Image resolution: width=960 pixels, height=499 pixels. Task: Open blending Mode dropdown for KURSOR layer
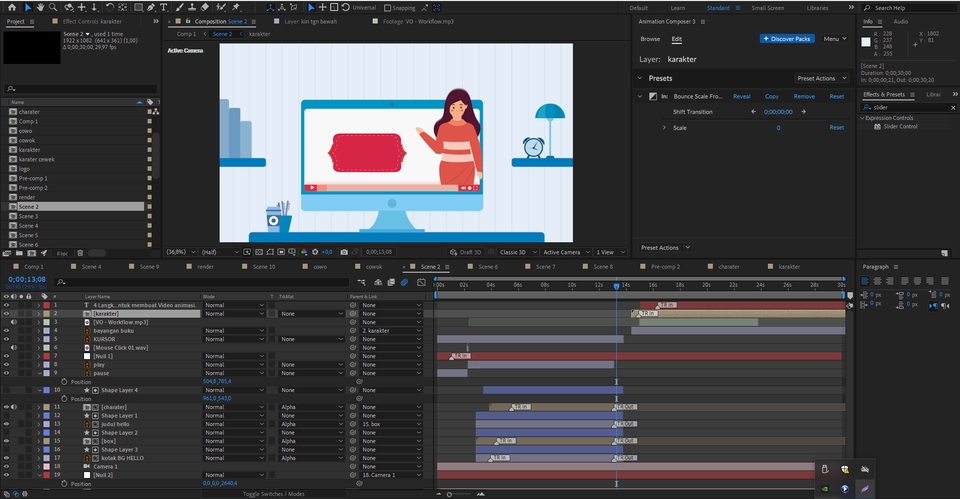tap(234, 339)
